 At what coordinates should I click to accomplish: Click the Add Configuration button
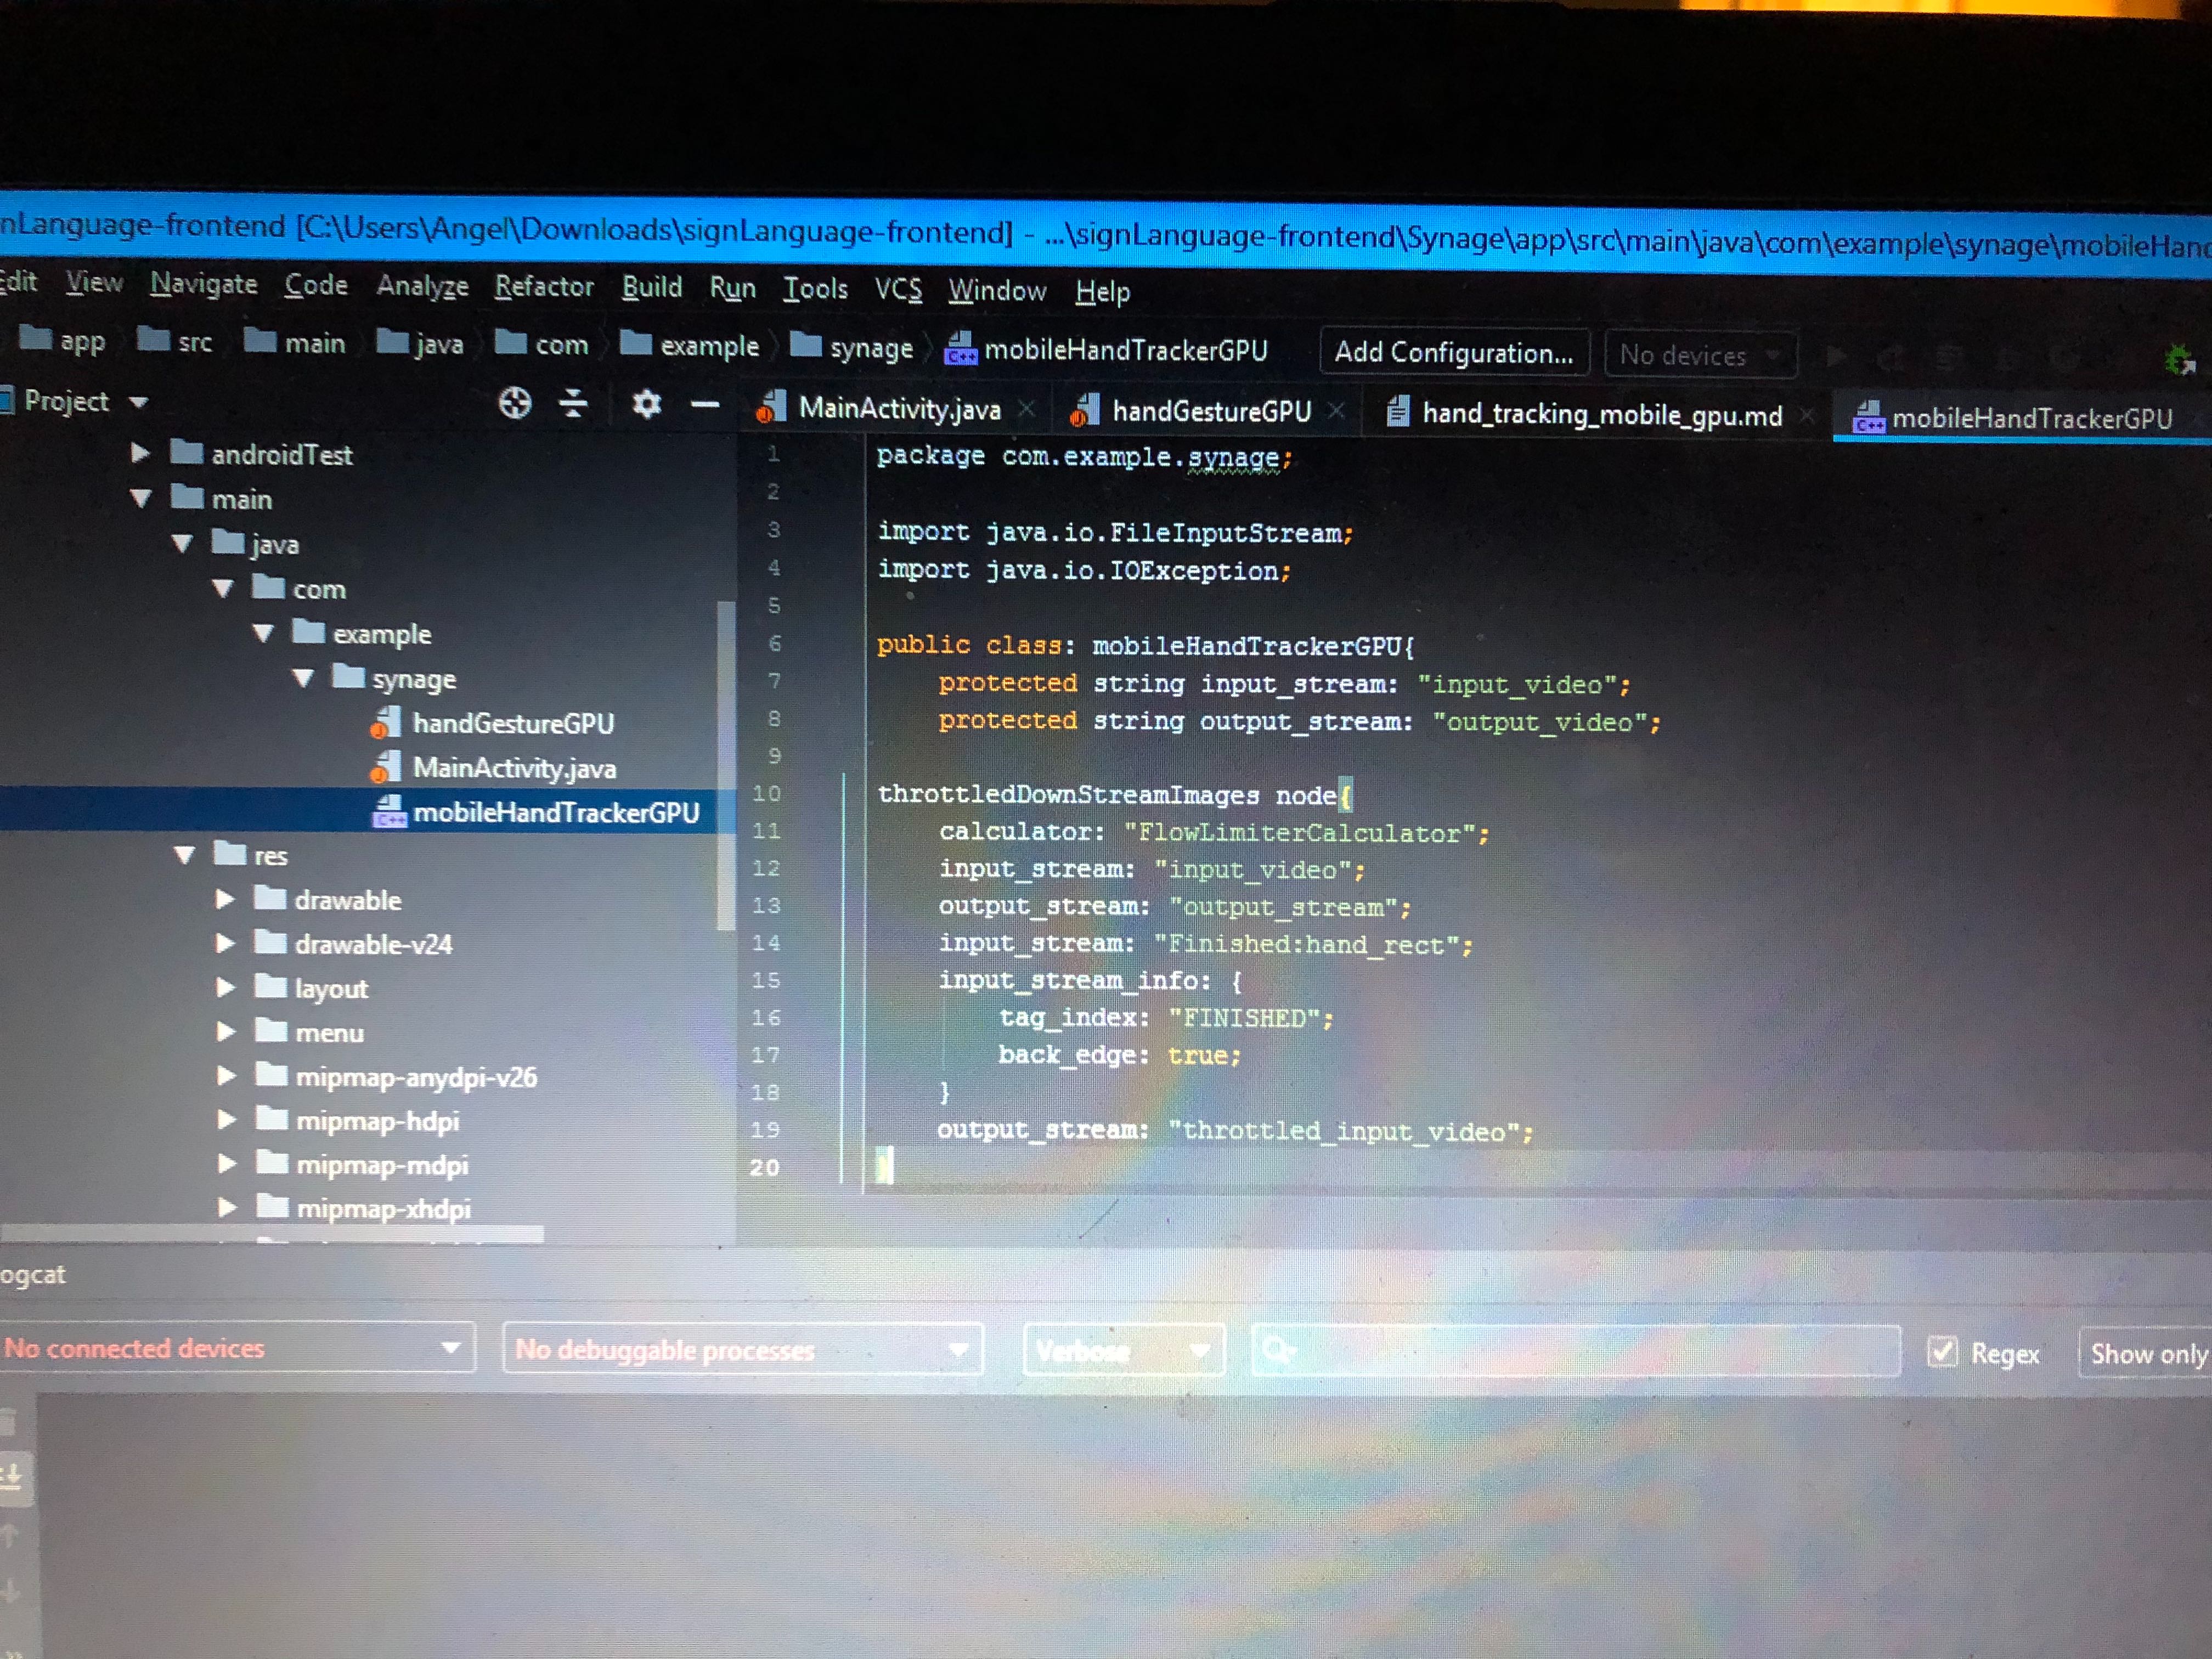1453,352
